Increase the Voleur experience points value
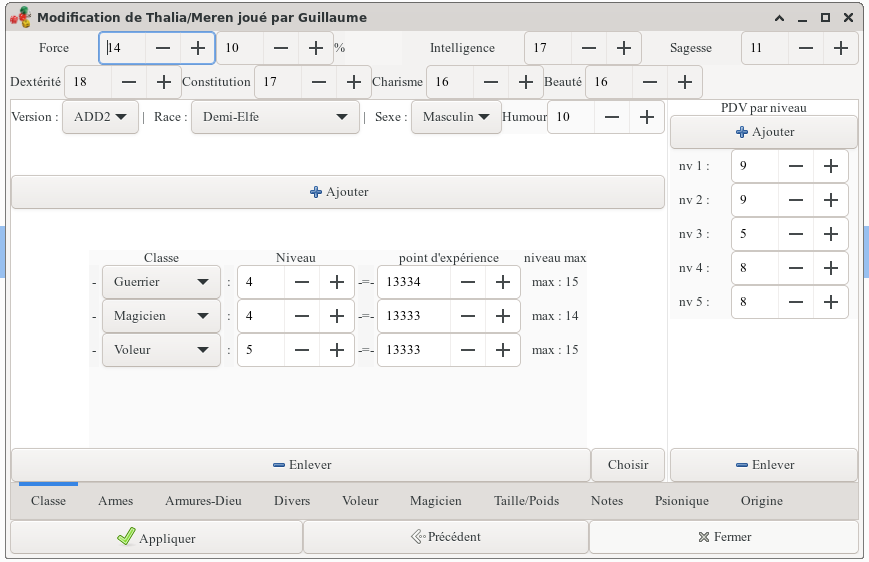 (x=503, y=350)
